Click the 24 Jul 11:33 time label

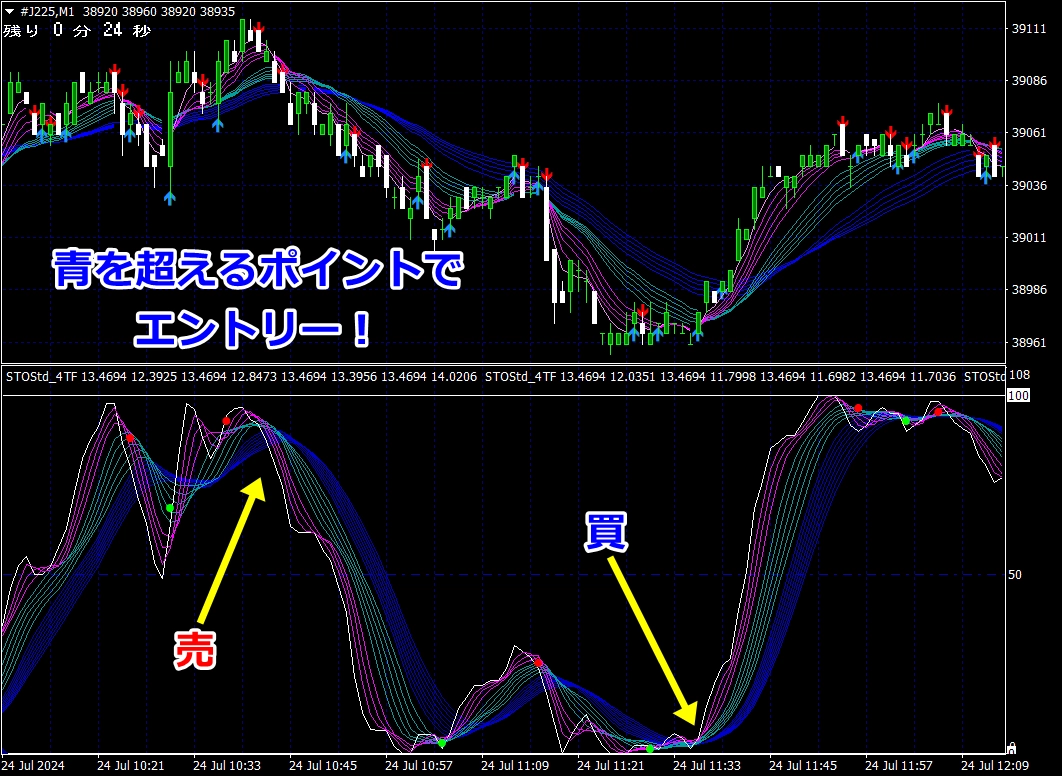pos(707,766)
